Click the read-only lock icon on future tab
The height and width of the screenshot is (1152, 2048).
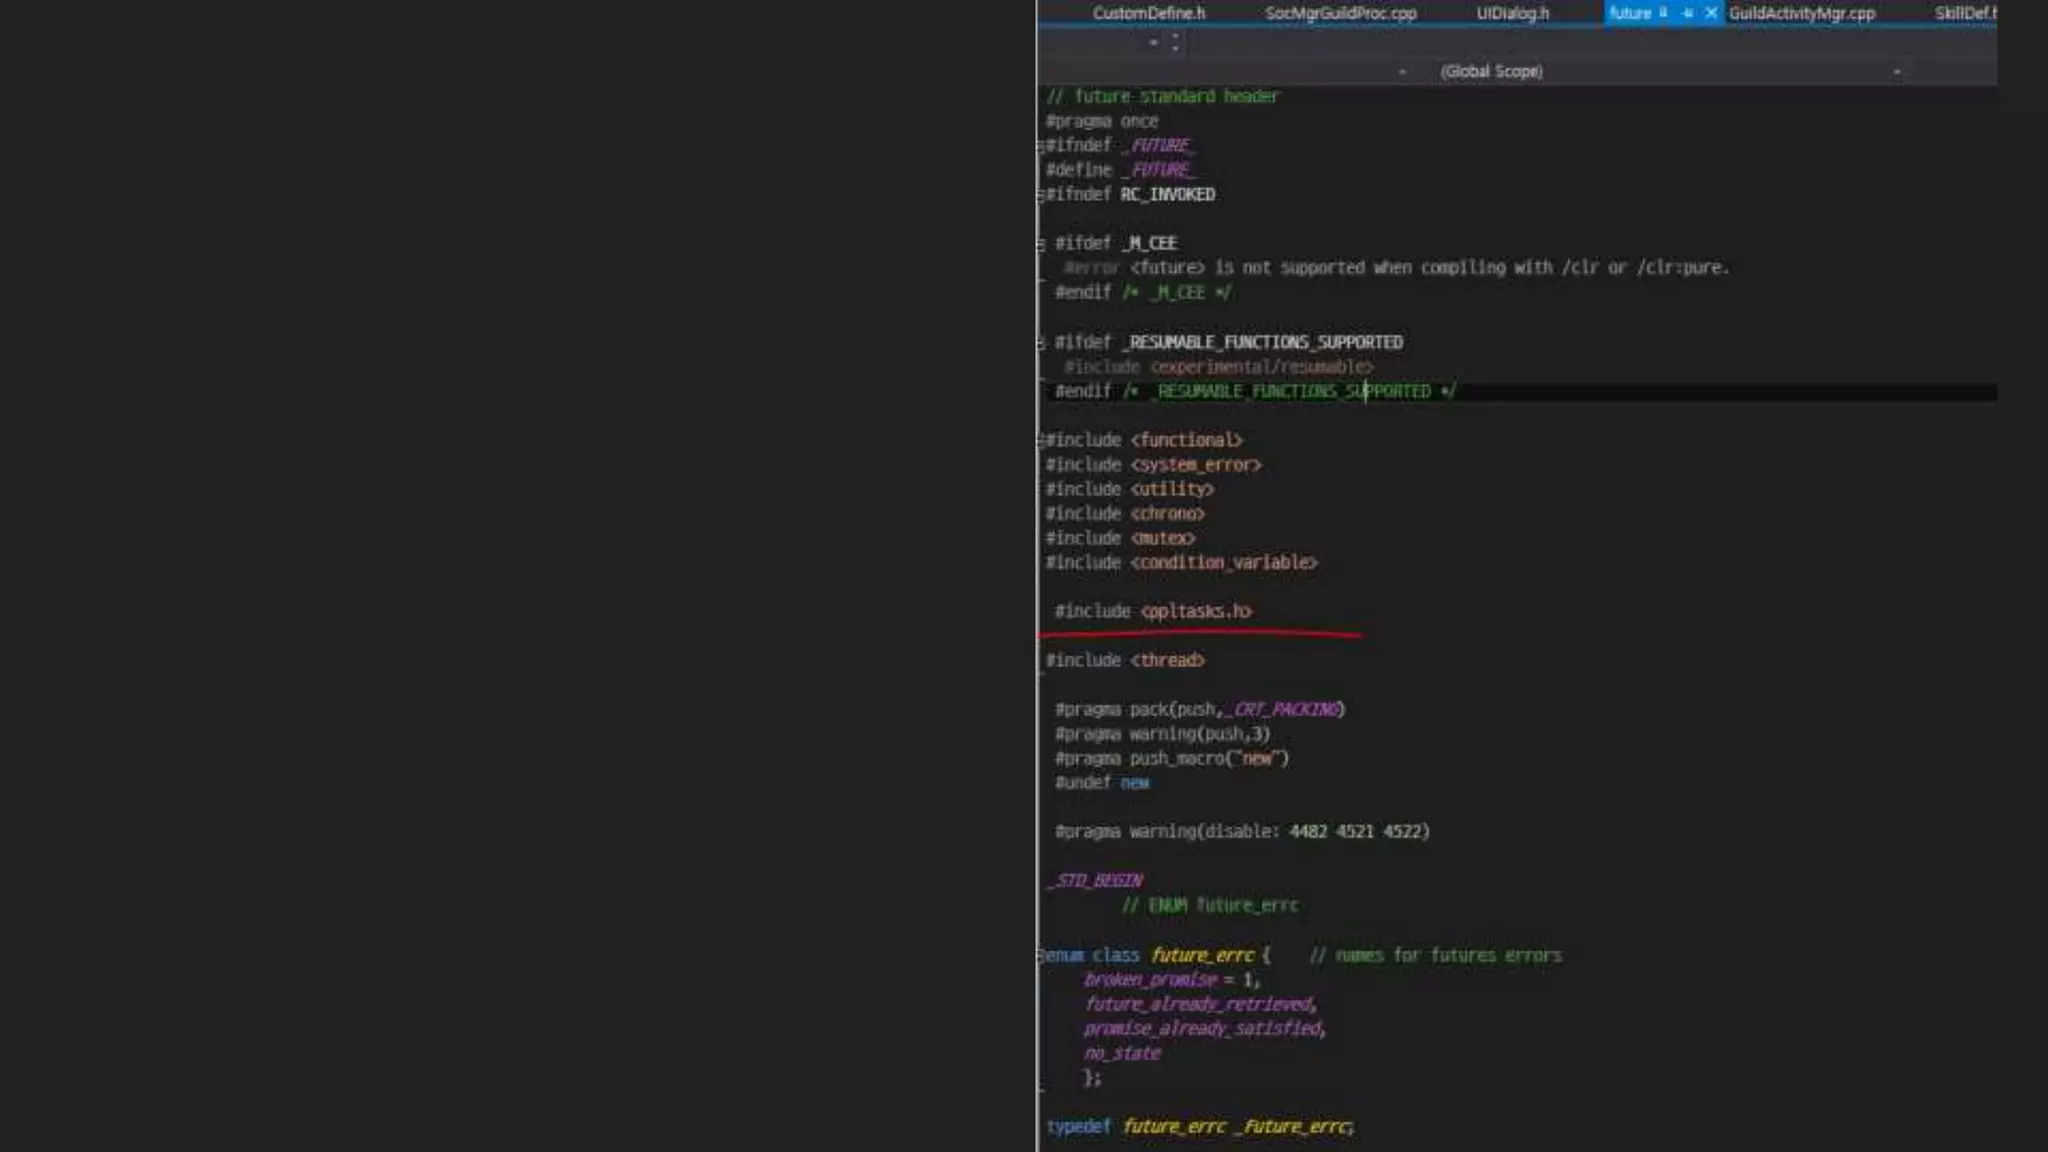coord(1663,13)
